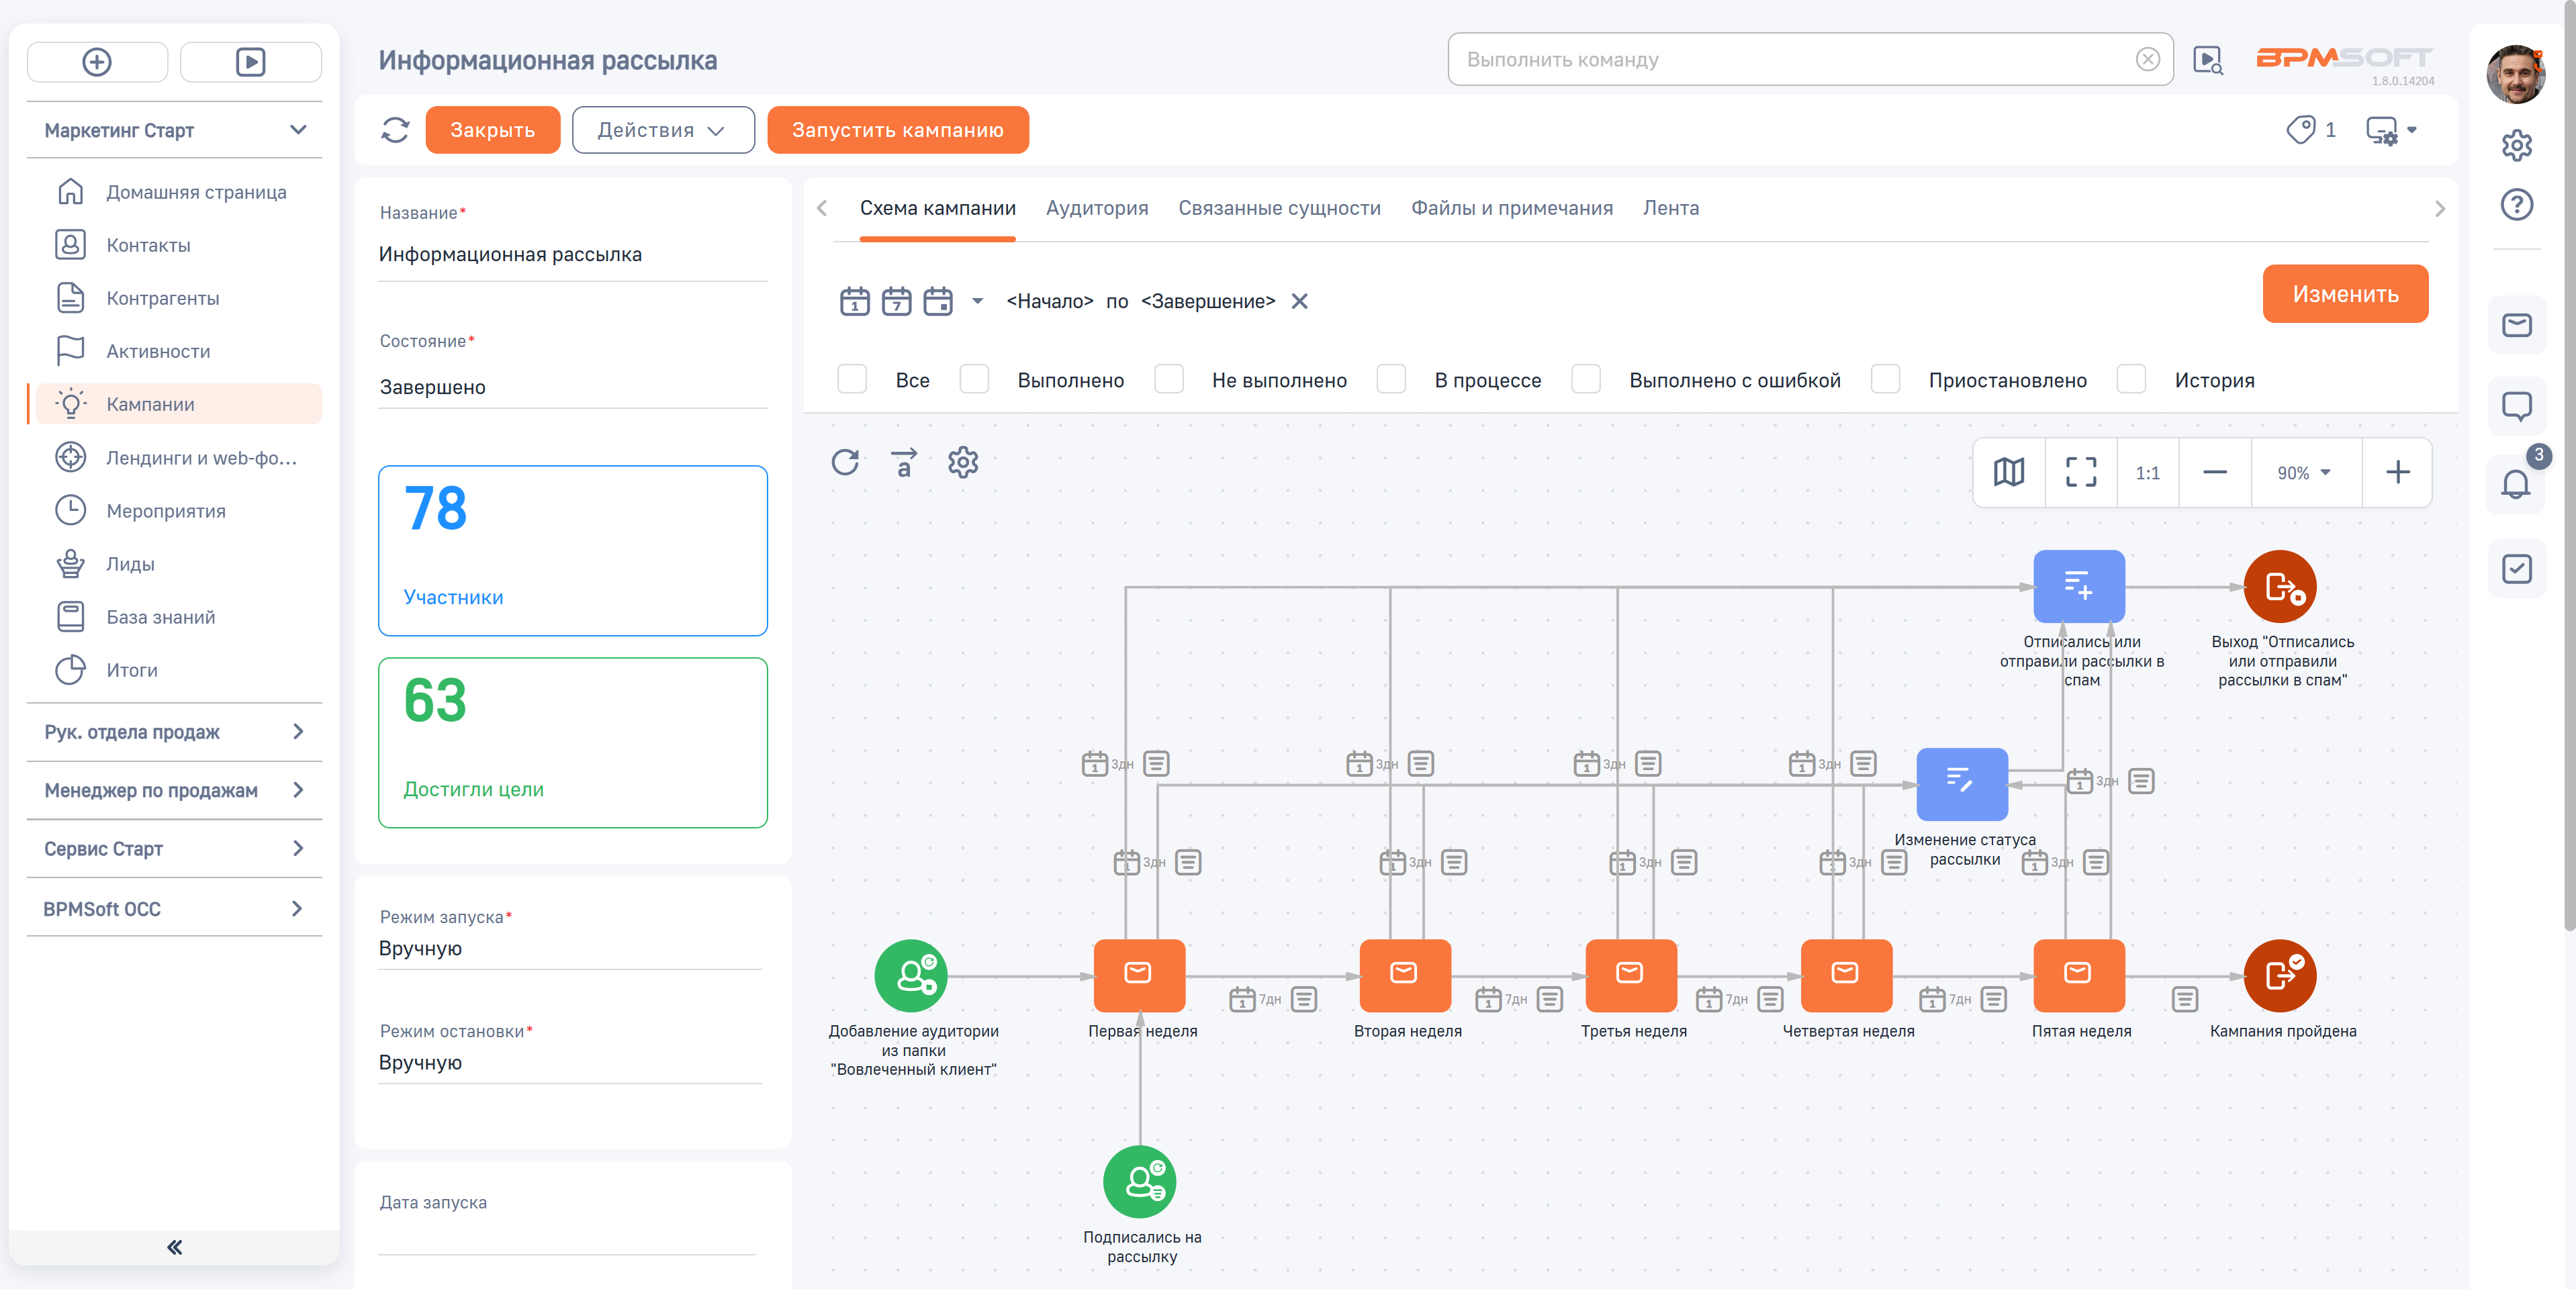Switch to the Связанные сущности tab

coord(1279,208)
